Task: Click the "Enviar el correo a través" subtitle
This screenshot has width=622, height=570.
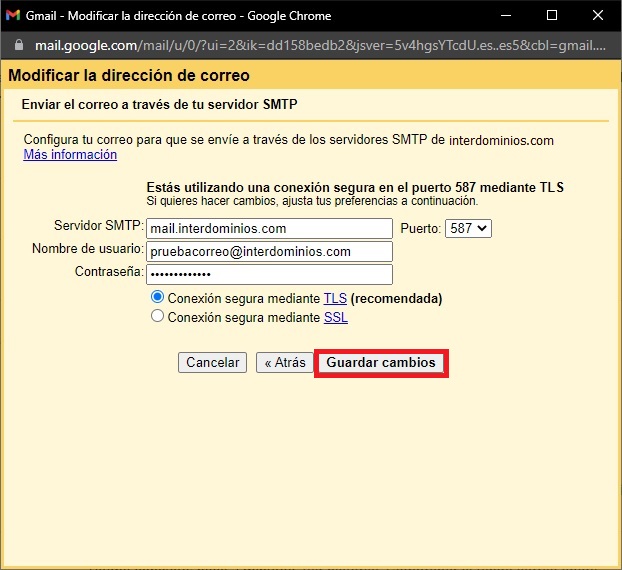Action: click(x=159, y=104)
